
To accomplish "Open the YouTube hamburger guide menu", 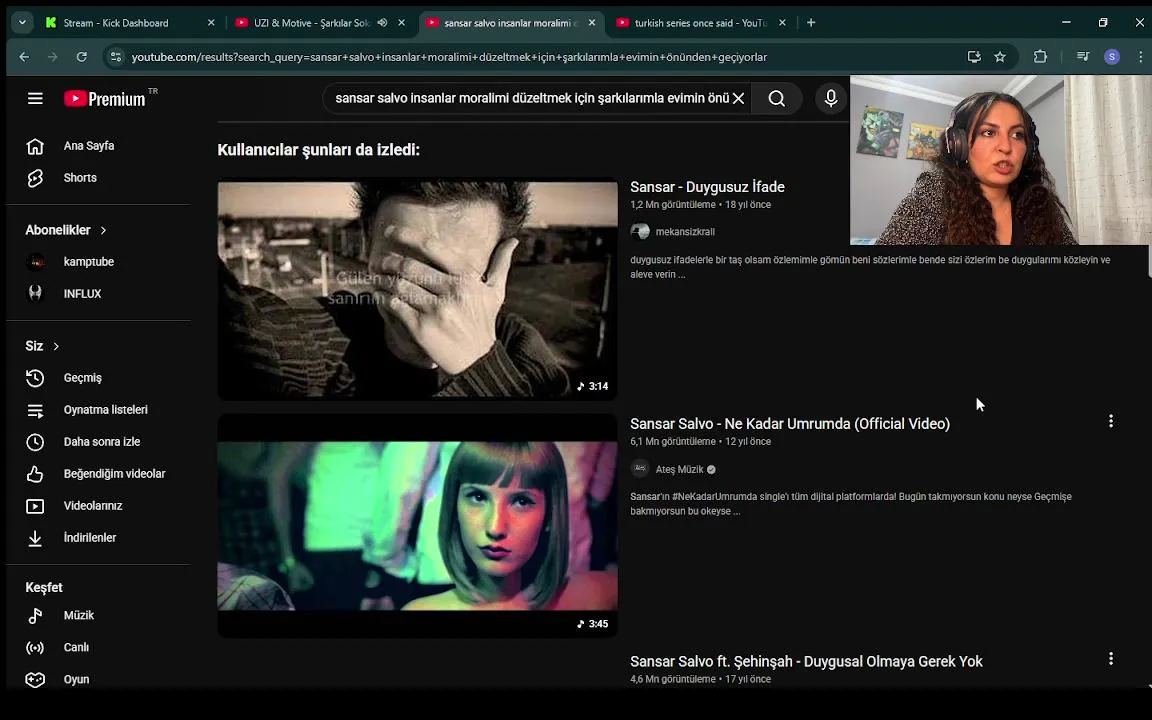I will 35,98.
